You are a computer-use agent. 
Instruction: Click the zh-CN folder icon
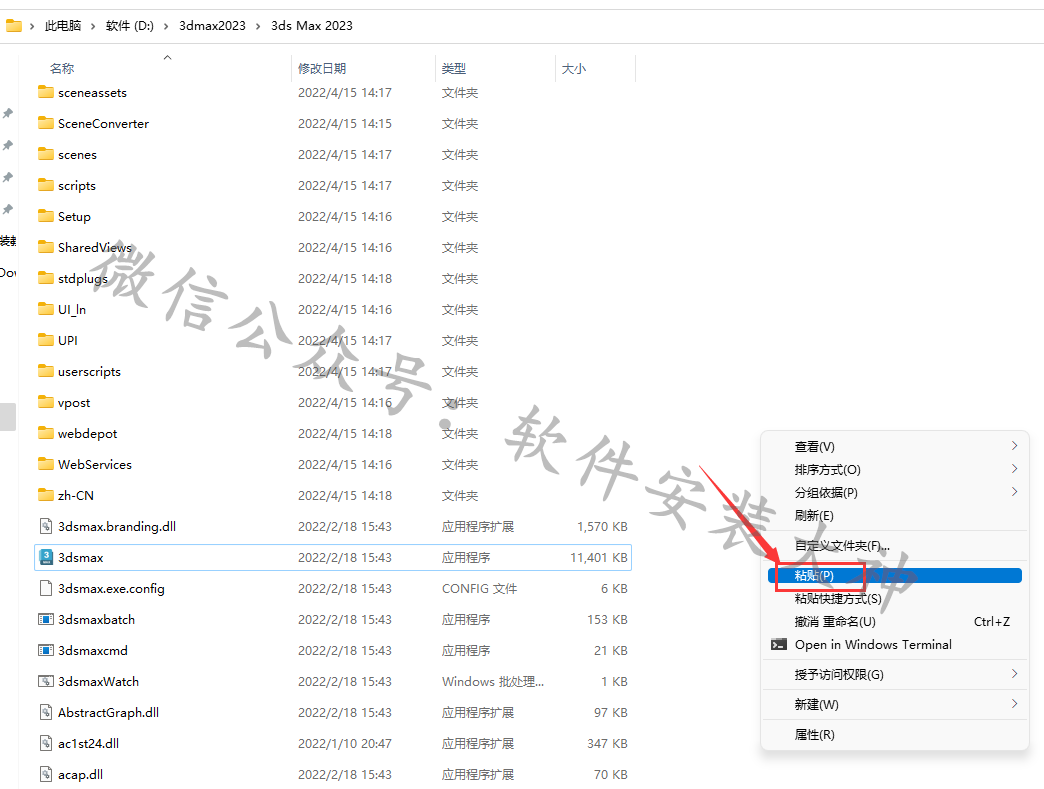46,495
